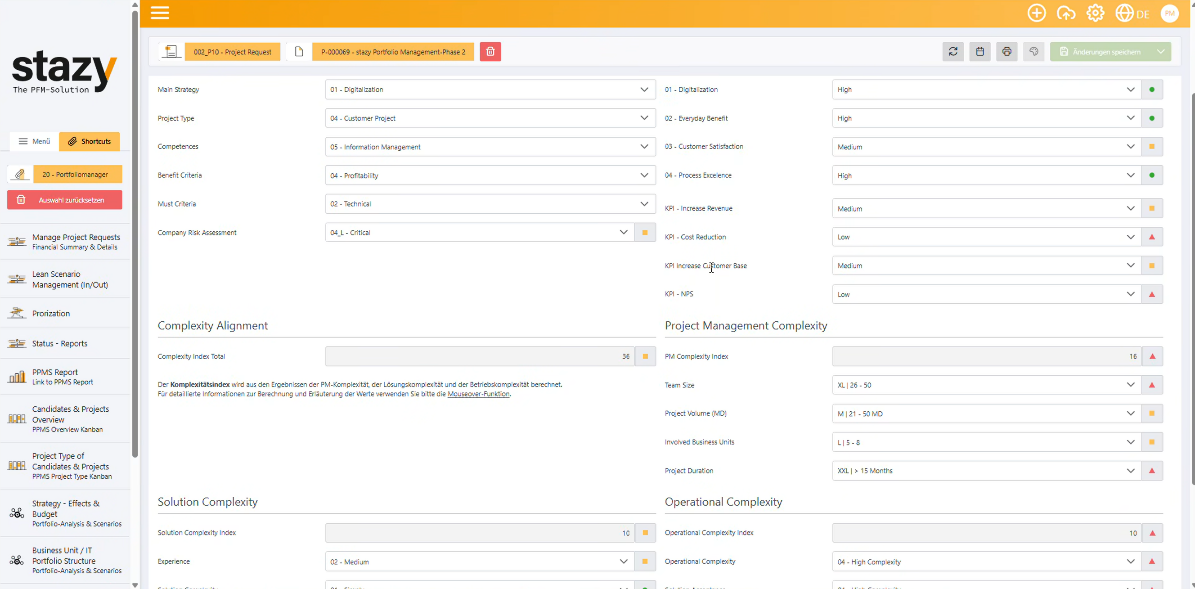Open the 03 - Customer Satisfaction dropdown
Screen dimensions: 1195x589
point(986,147)
